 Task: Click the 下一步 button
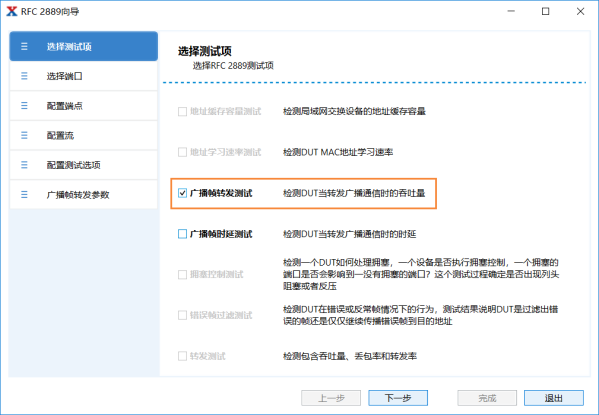click(398, 398)
